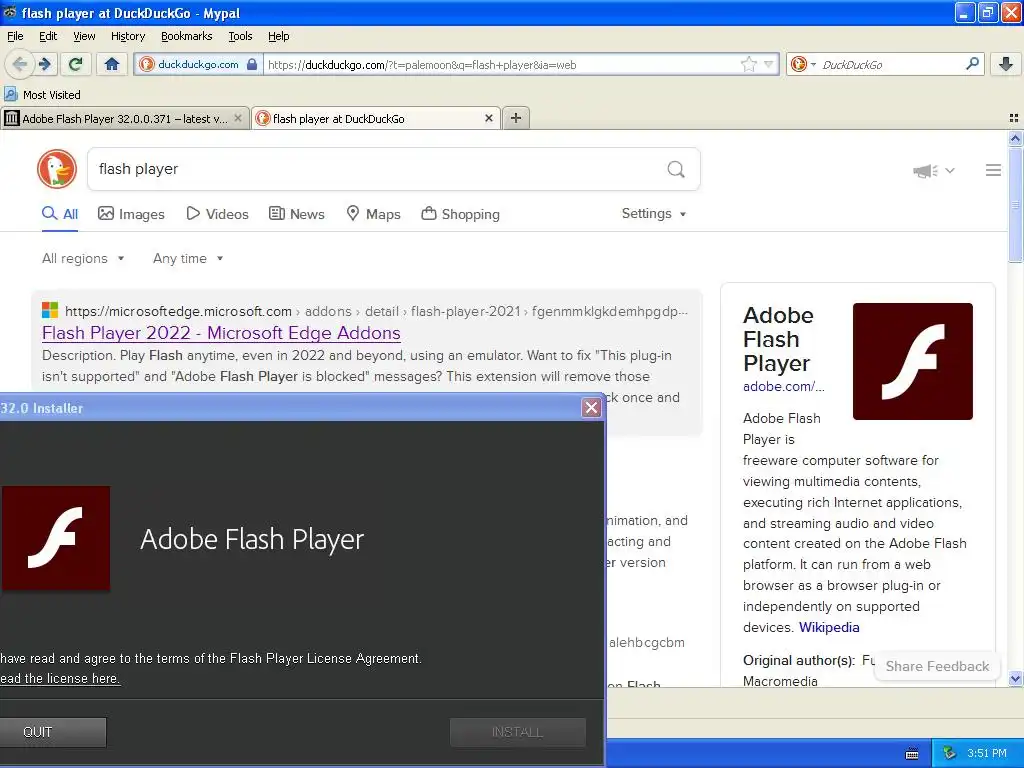Click the search magnifier in browser search box
Image resolution: width=1024 pixels, height=768 pixels.
tap(972, 64)
